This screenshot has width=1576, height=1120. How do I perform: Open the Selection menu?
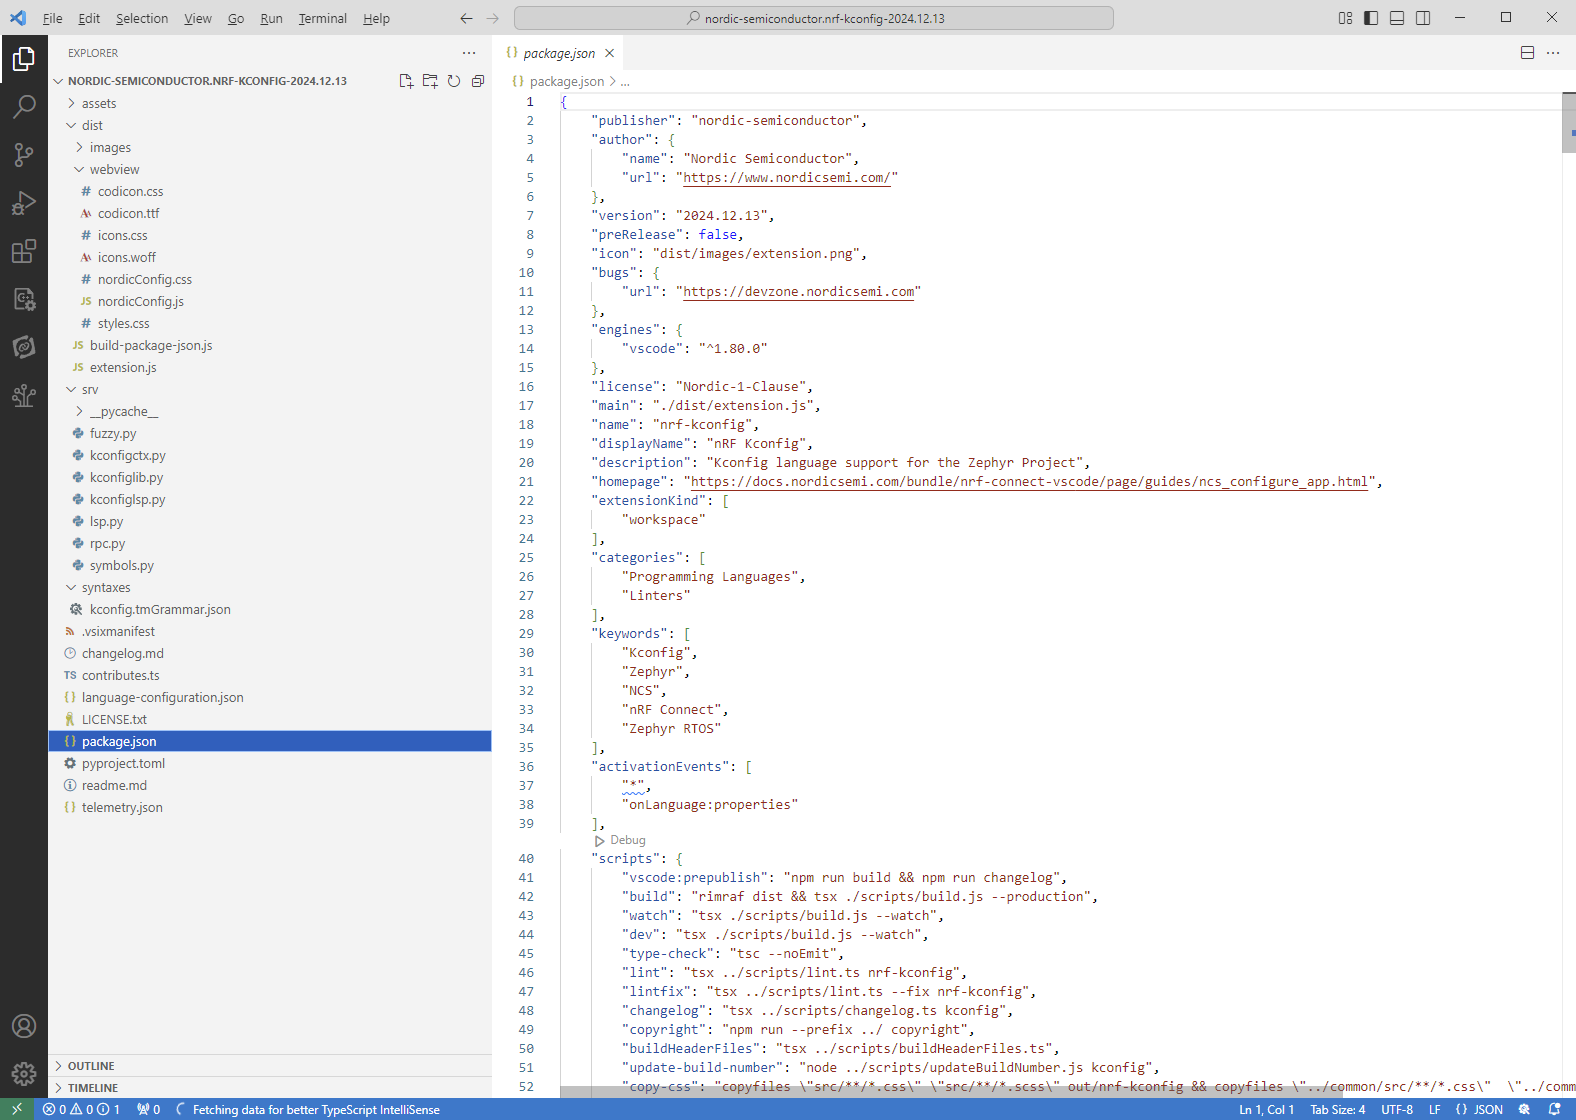142,18
